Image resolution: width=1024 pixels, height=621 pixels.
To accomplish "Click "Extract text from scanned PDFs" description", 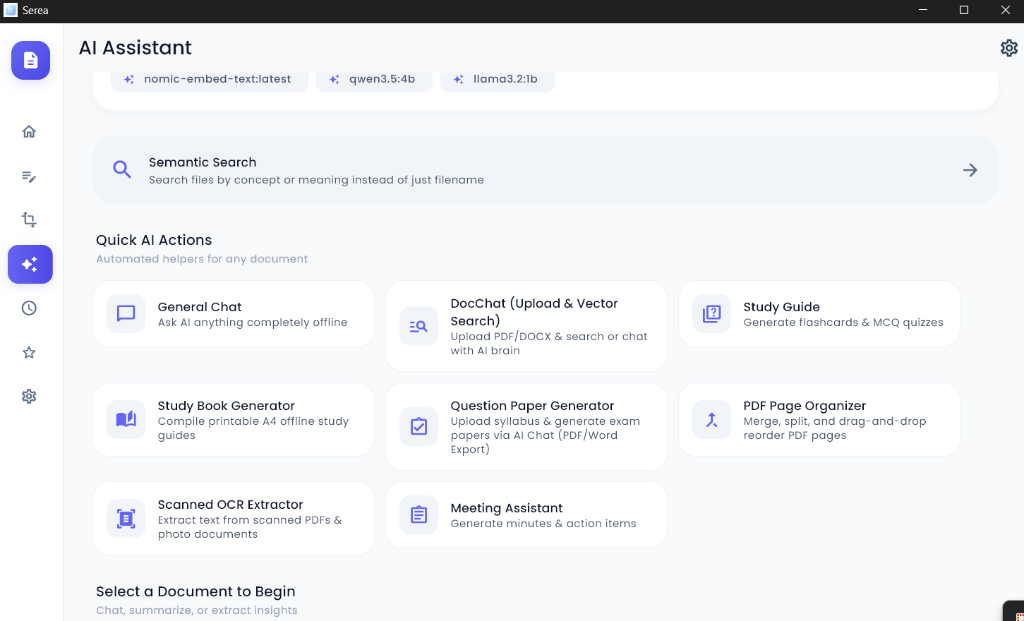I will pos(250,527).
